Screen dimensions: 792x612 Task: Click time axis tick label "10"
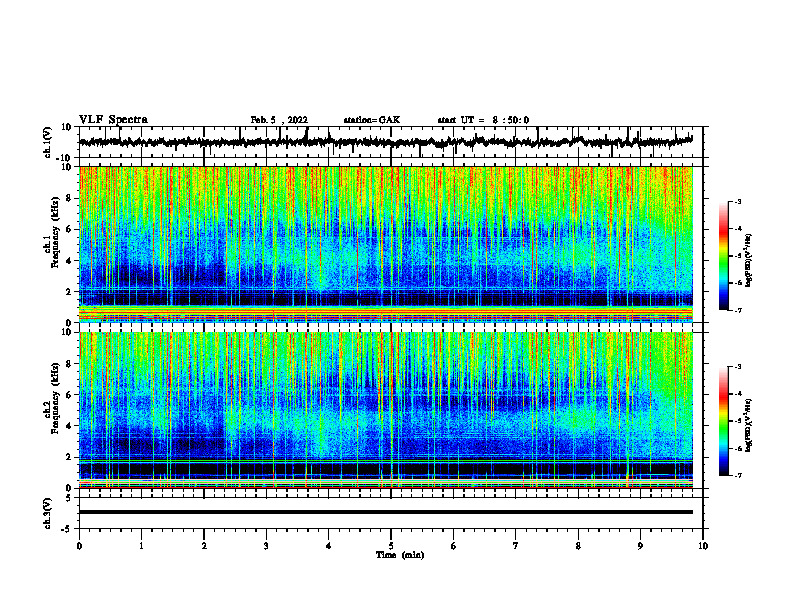click(703, 546)
